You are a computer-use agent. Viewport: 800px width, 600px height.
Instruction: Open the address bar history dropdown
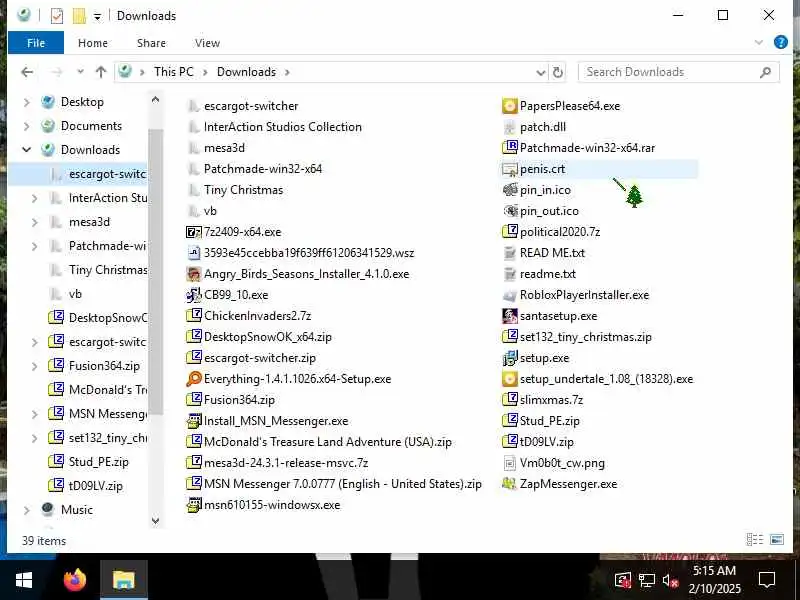pos(541,72)
